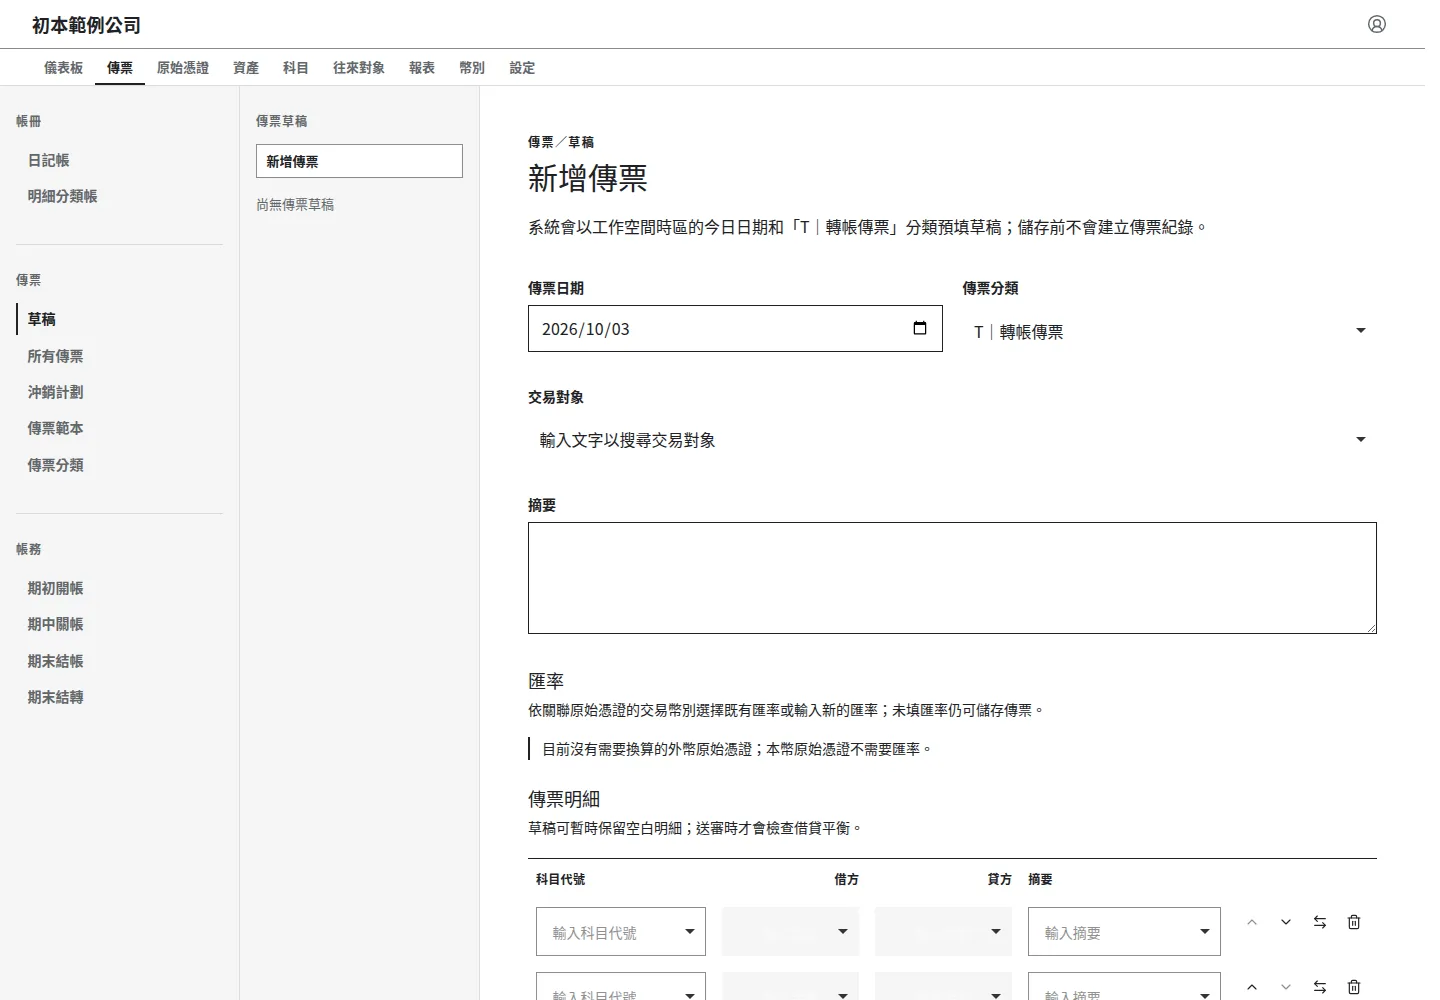This screenshot has width=1440, height=1000.
Task: Open 期中關帳 in the sidebar
Action: click(x=120, y=624)
